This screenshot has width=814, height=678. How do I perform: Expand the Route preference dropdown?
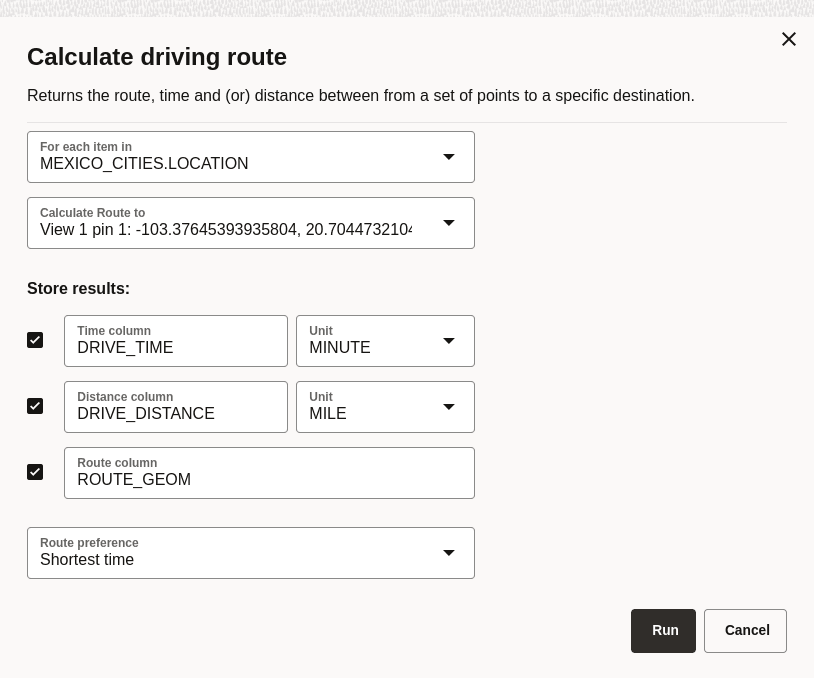point(251,553)
